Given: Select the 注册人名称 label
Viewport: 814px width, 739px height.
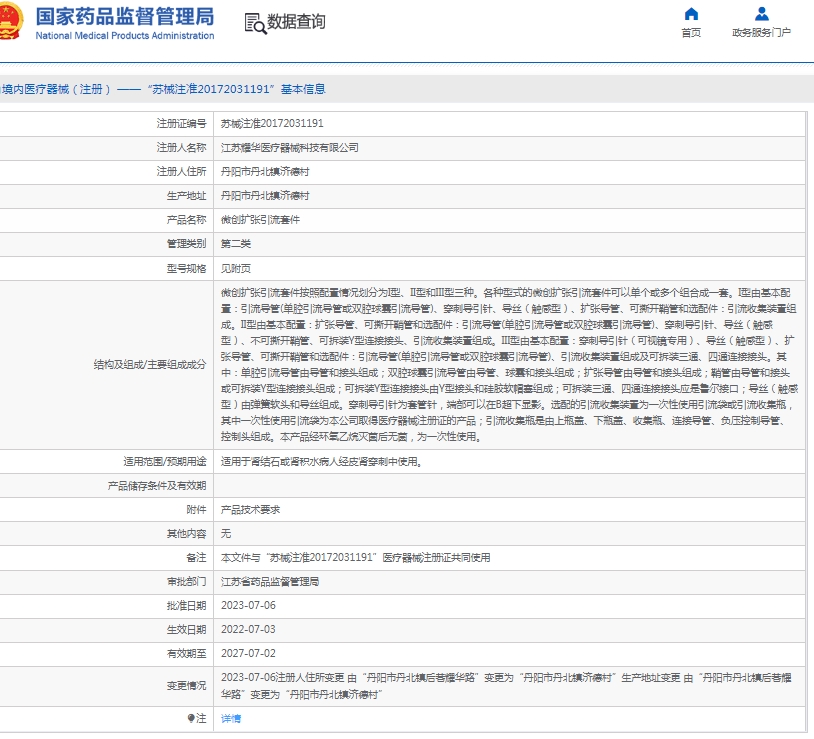Looking at the screenshot, I should tap(182, 148).
